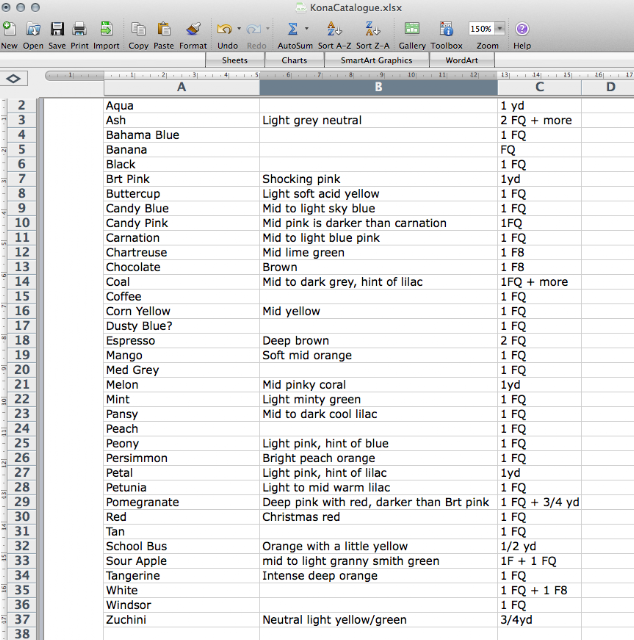Expand the AutoSum functions dropdown arrow
634x640 pixels.
[306, 29]
